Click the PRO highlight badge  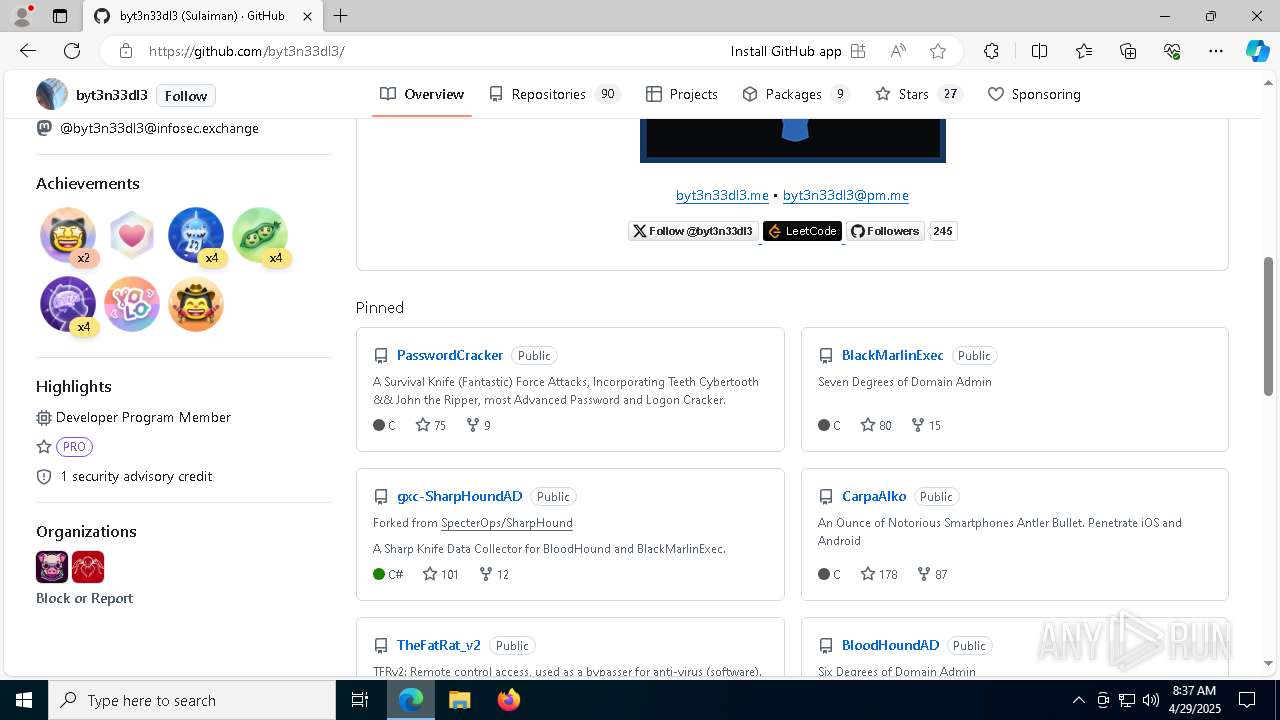(74, 447)
